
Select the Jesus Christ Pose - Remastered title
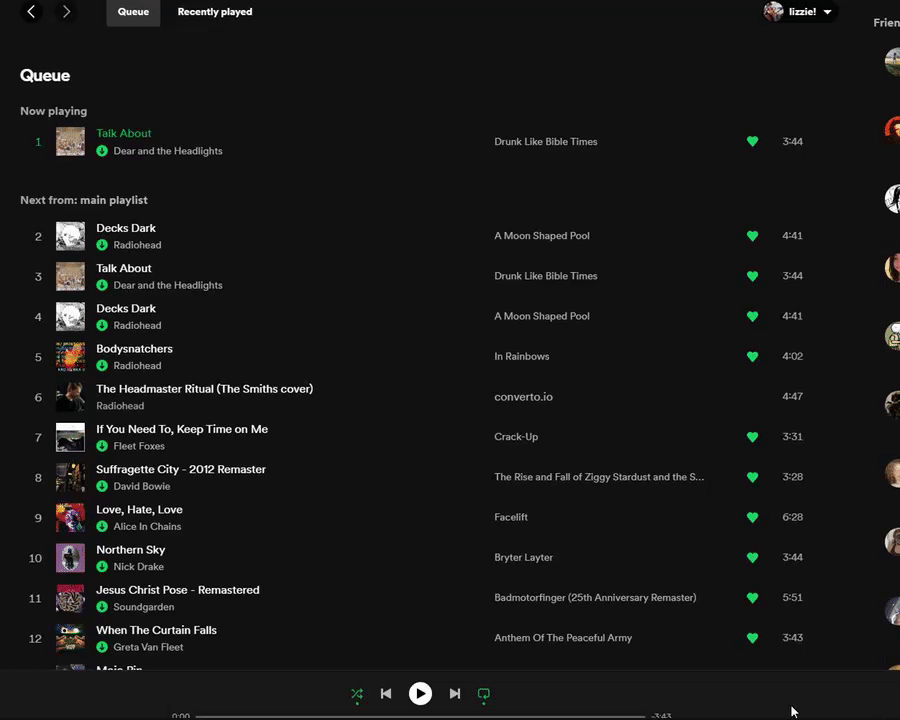point(177,590)
